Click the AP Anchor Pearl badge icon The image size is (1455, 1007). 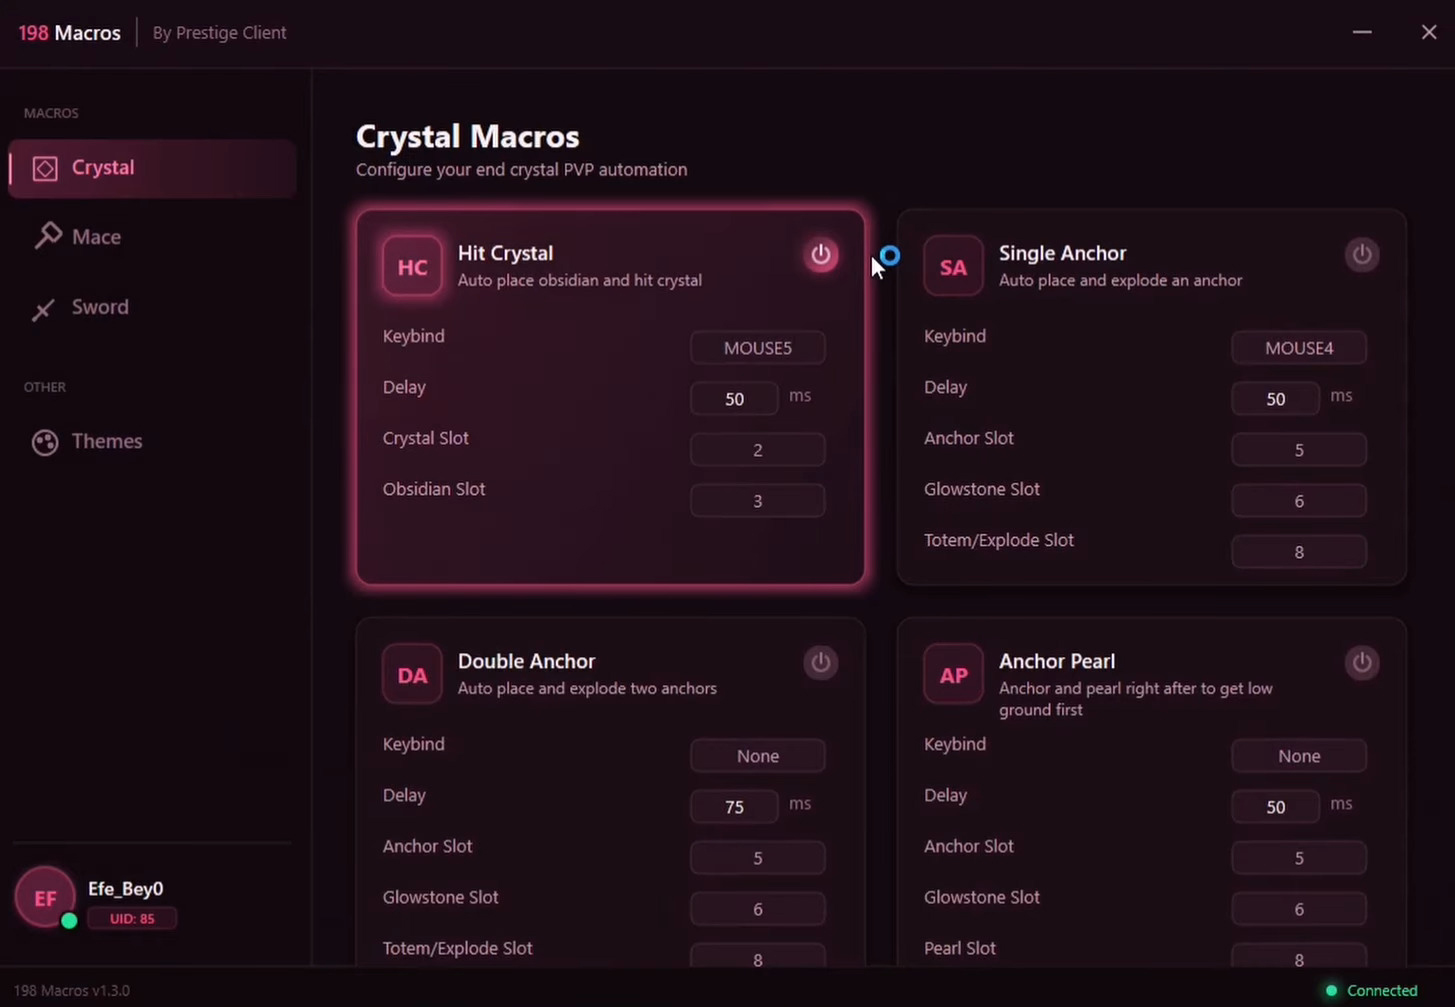coord(952,674)
